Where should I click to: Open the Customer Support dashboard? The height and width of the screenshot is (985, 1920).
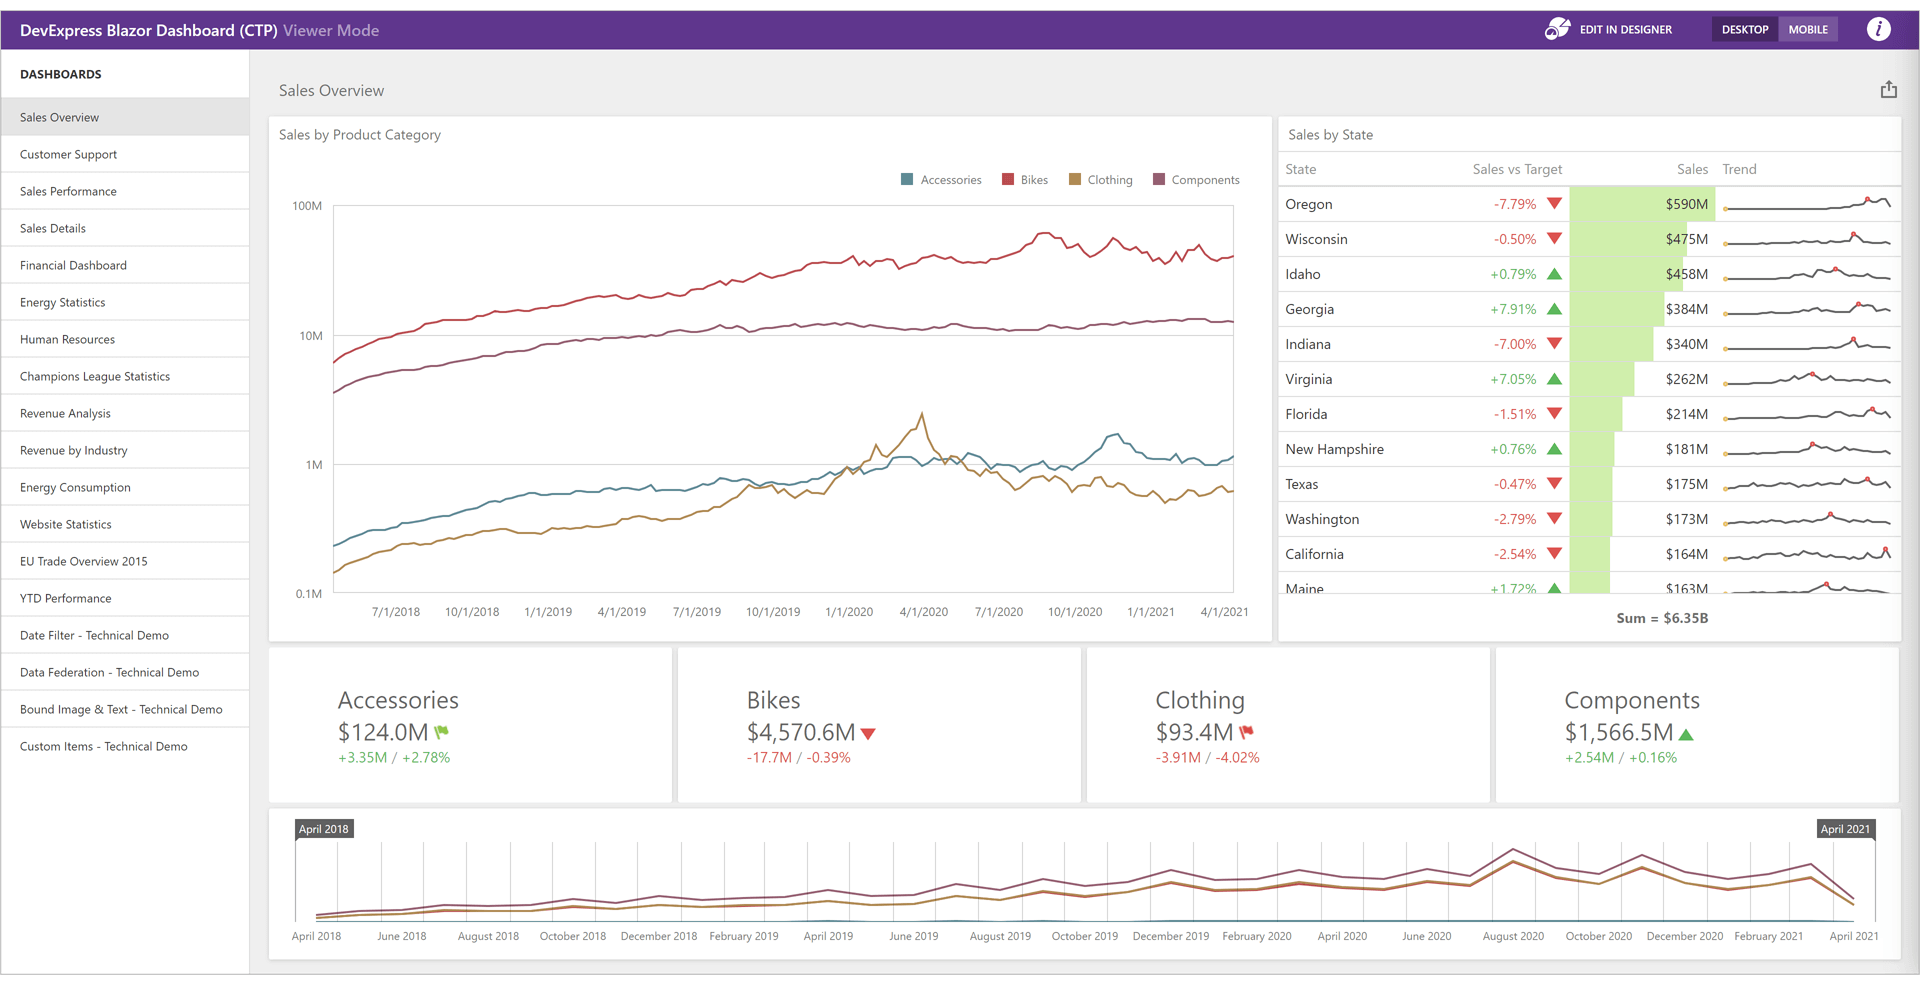tap(68, 154)
